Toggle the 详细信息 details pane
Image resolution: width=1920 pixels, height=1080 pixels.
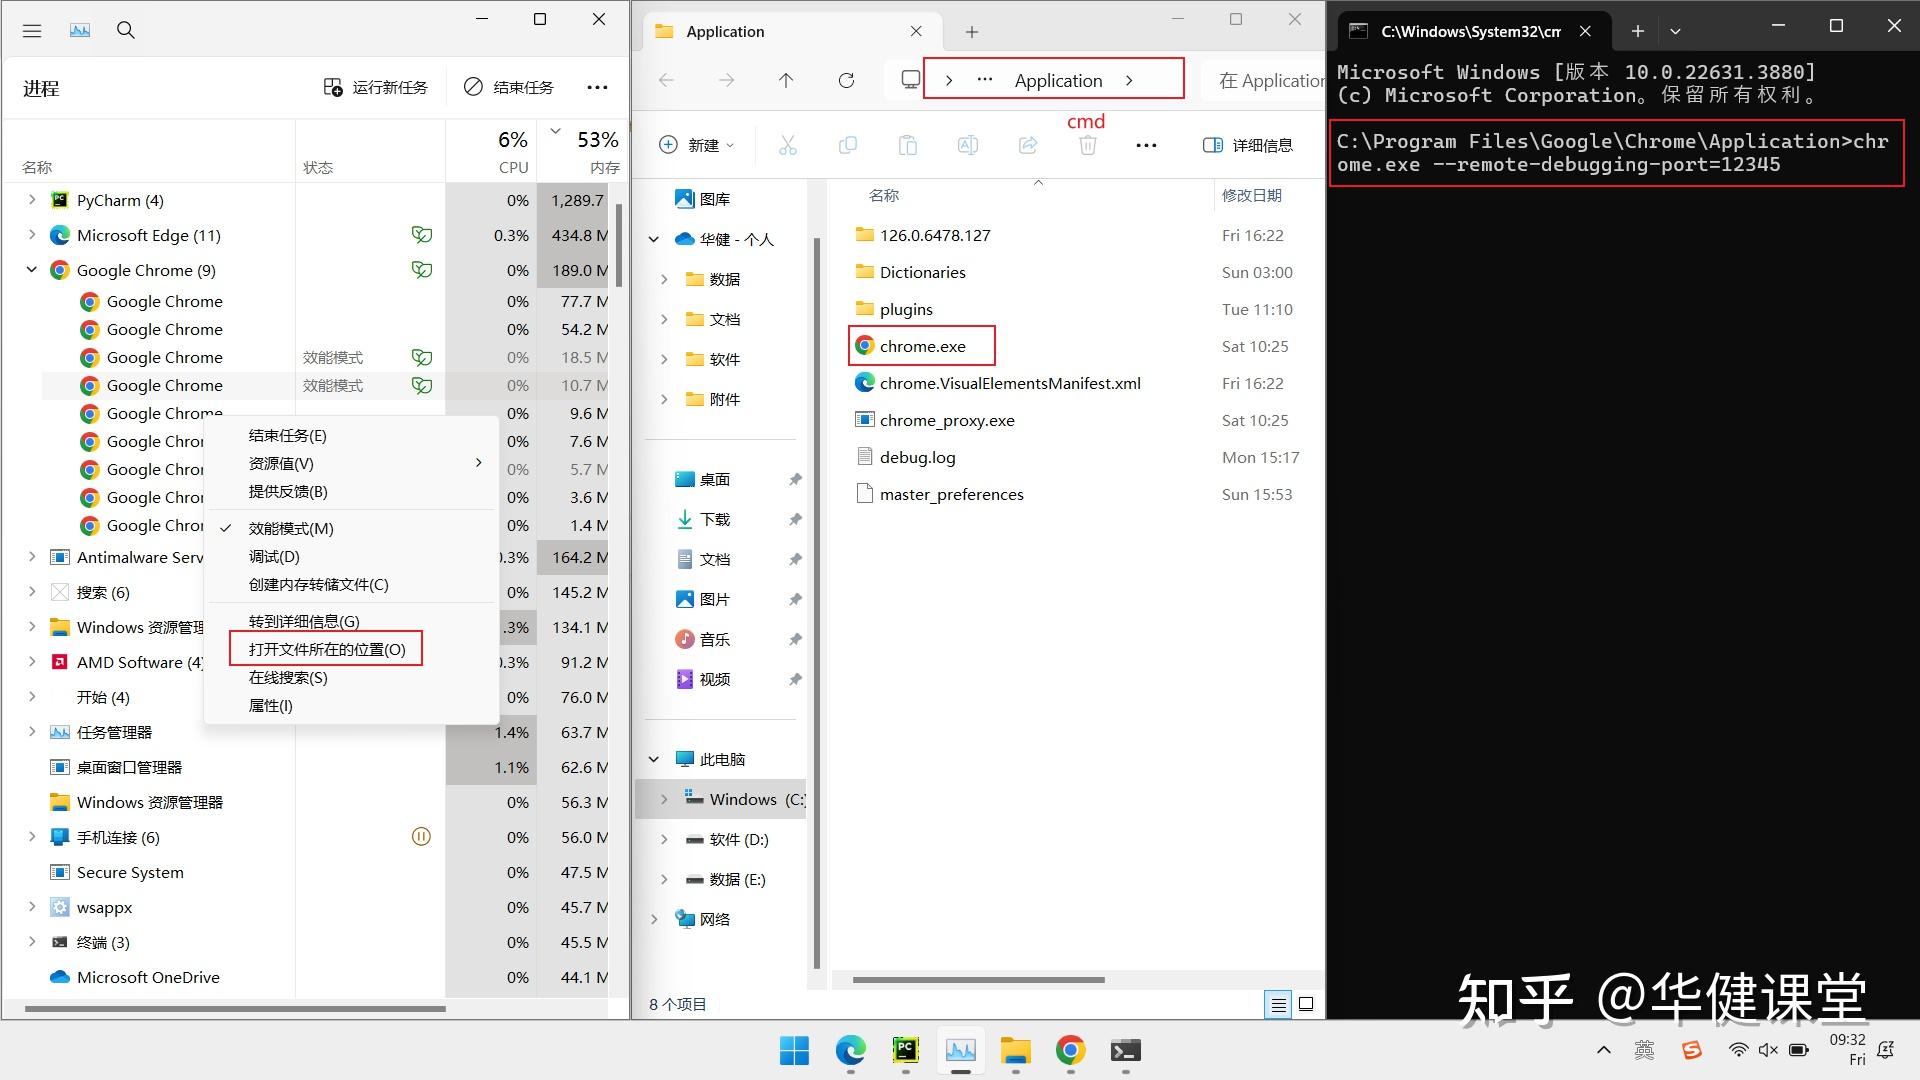tap(1247, 146)
